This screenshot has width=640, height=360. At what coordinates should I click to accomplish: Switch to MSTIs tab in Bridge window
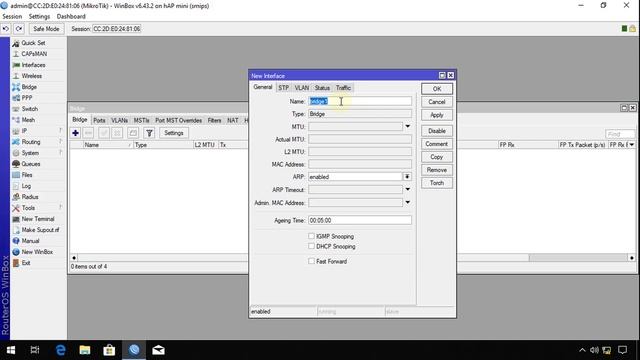[x=142, y=120]
